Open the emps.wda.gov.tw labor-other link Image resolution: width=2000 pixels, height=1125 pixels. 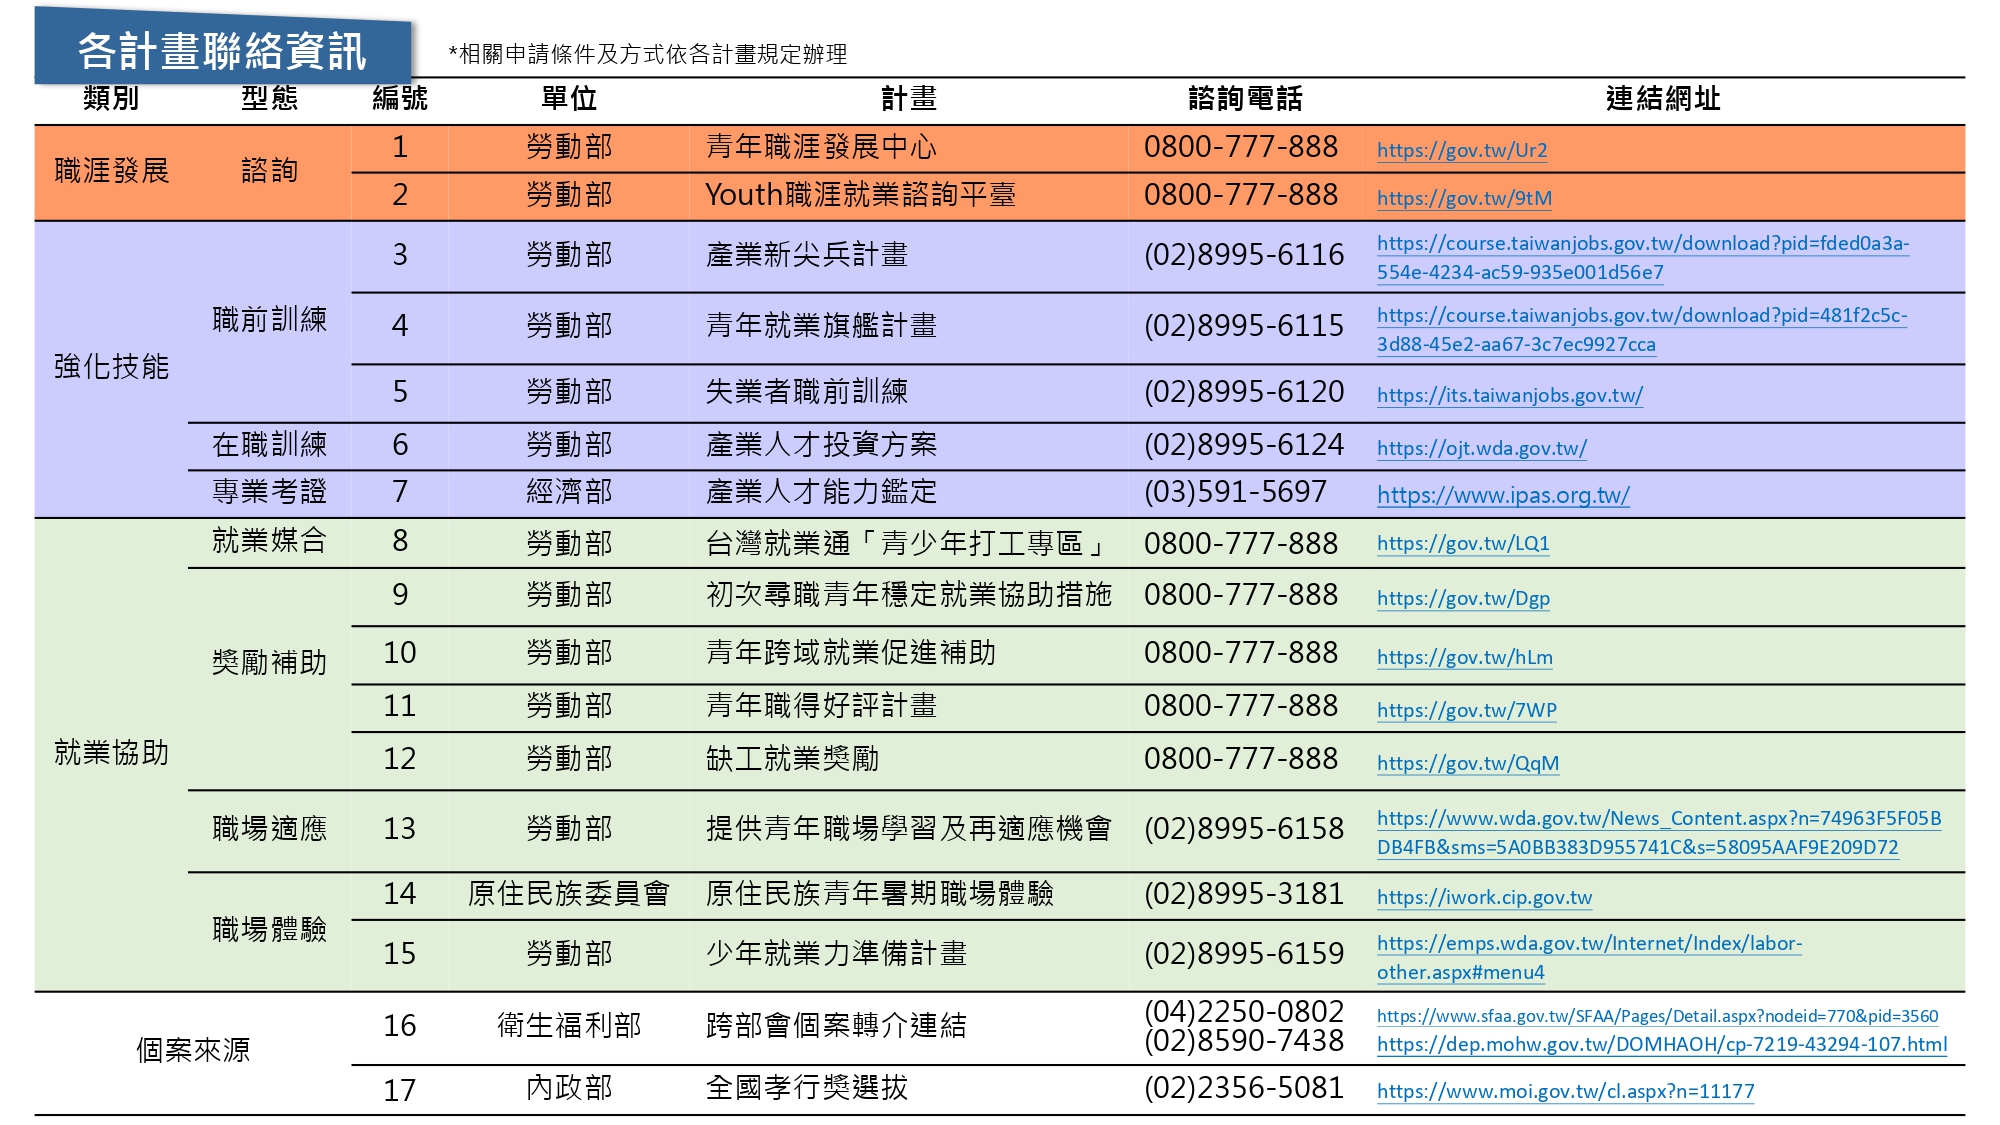tap(1588, 944)
